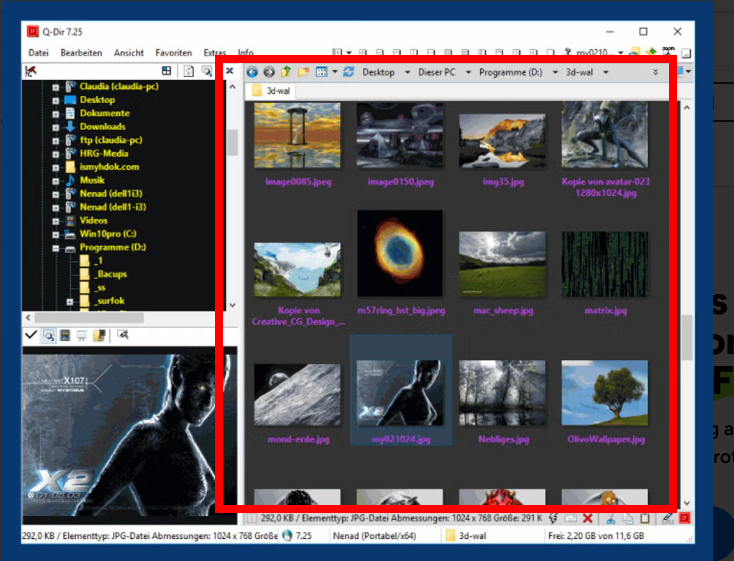Click the lightning run icon in bottom toolbar
The width and height of the screenshot is (734, 561).
click(x=553, y=518)
